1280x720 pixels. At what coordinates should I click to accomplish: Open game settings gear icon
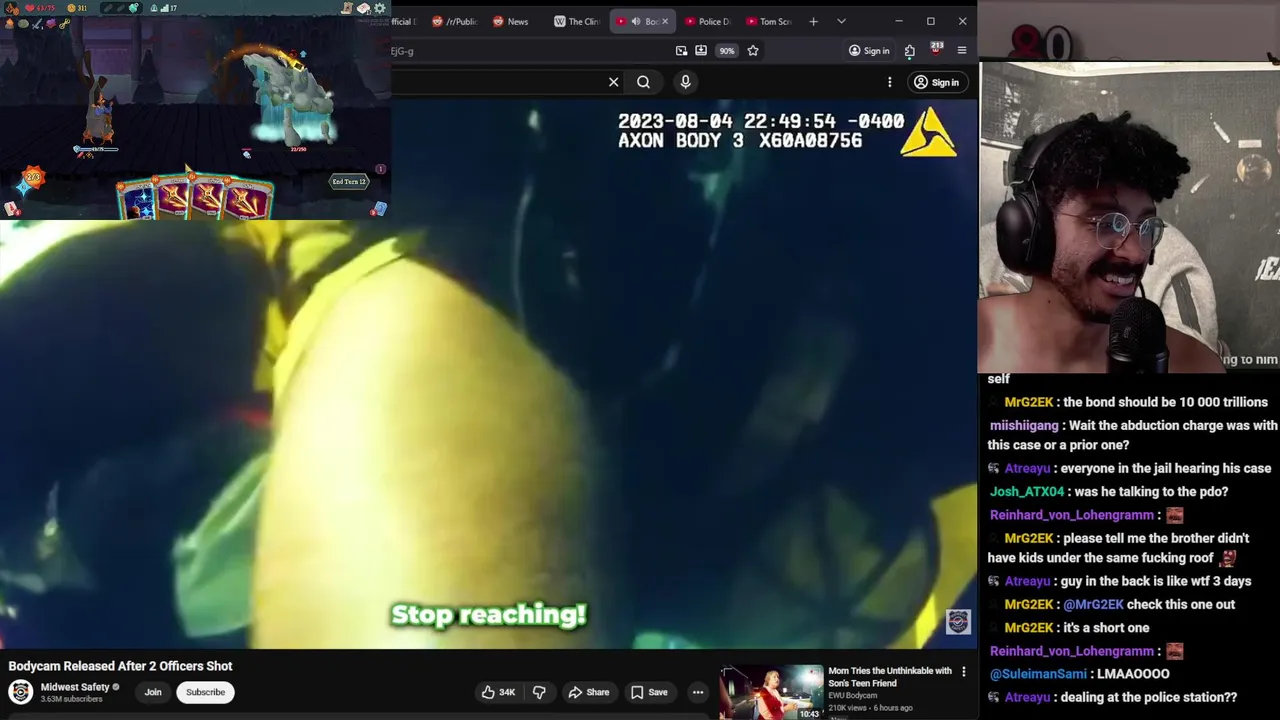click(x=380, y=8)
